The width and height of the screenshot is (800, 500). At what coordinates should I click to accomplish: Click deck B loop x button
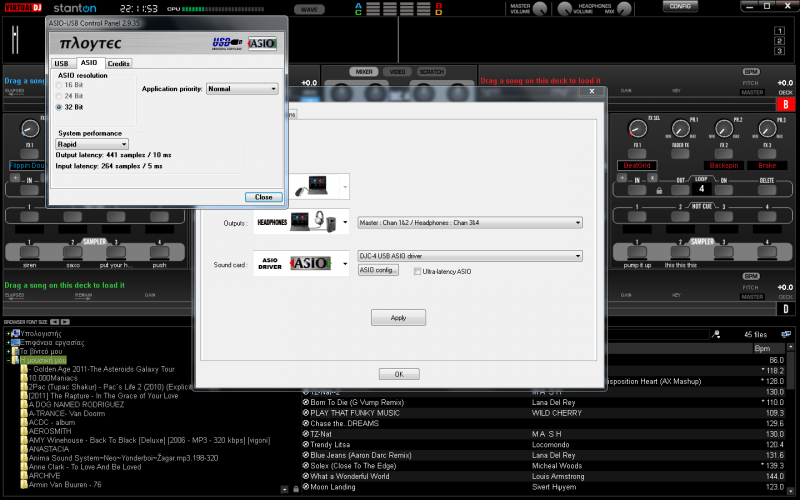[x=652, y=178]
